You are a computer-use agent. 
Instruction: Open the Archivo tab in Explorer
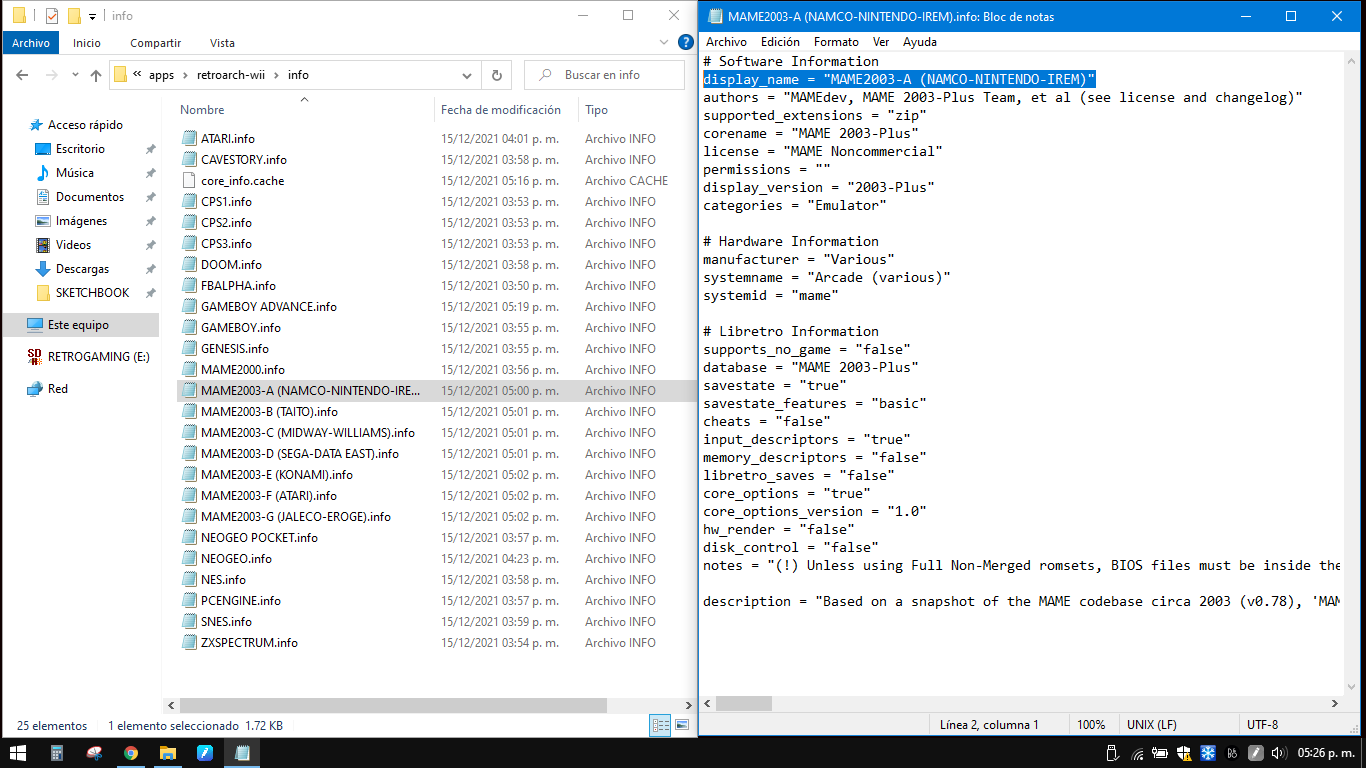[x=31, y=43]
